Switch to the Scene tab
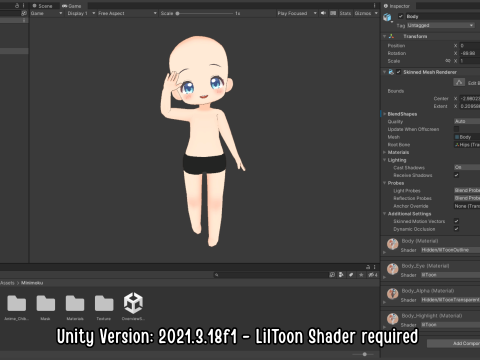This screenshot has height=360, width=480. (42, 6)
